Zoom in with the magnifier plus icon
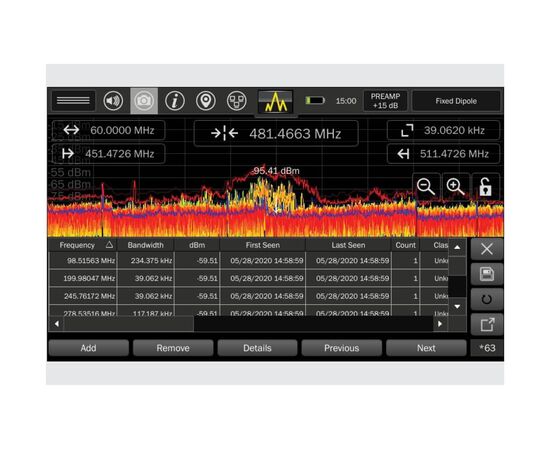Image resolution: width=550 pixels, height=450 pixels. point(455,186)
